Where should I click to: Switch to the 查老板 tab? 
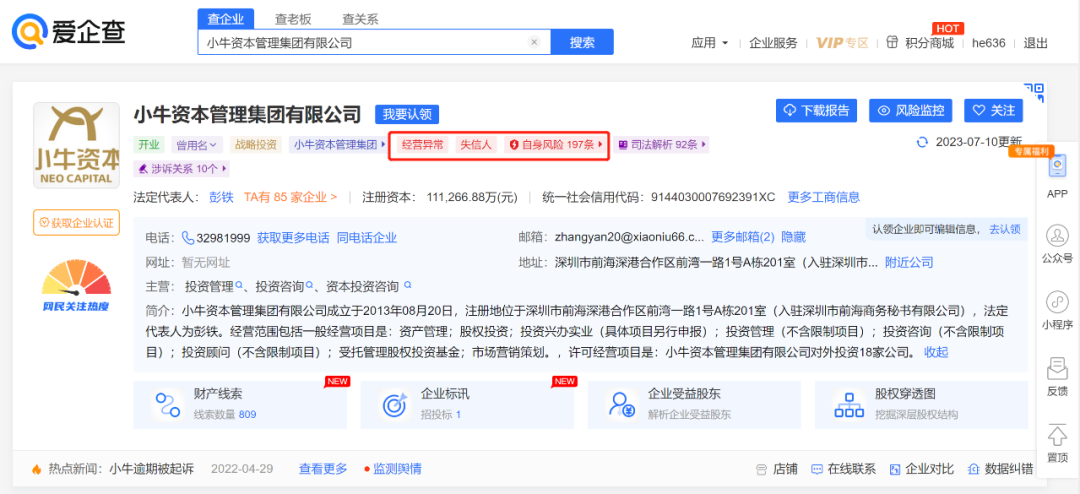click(293, 19)
